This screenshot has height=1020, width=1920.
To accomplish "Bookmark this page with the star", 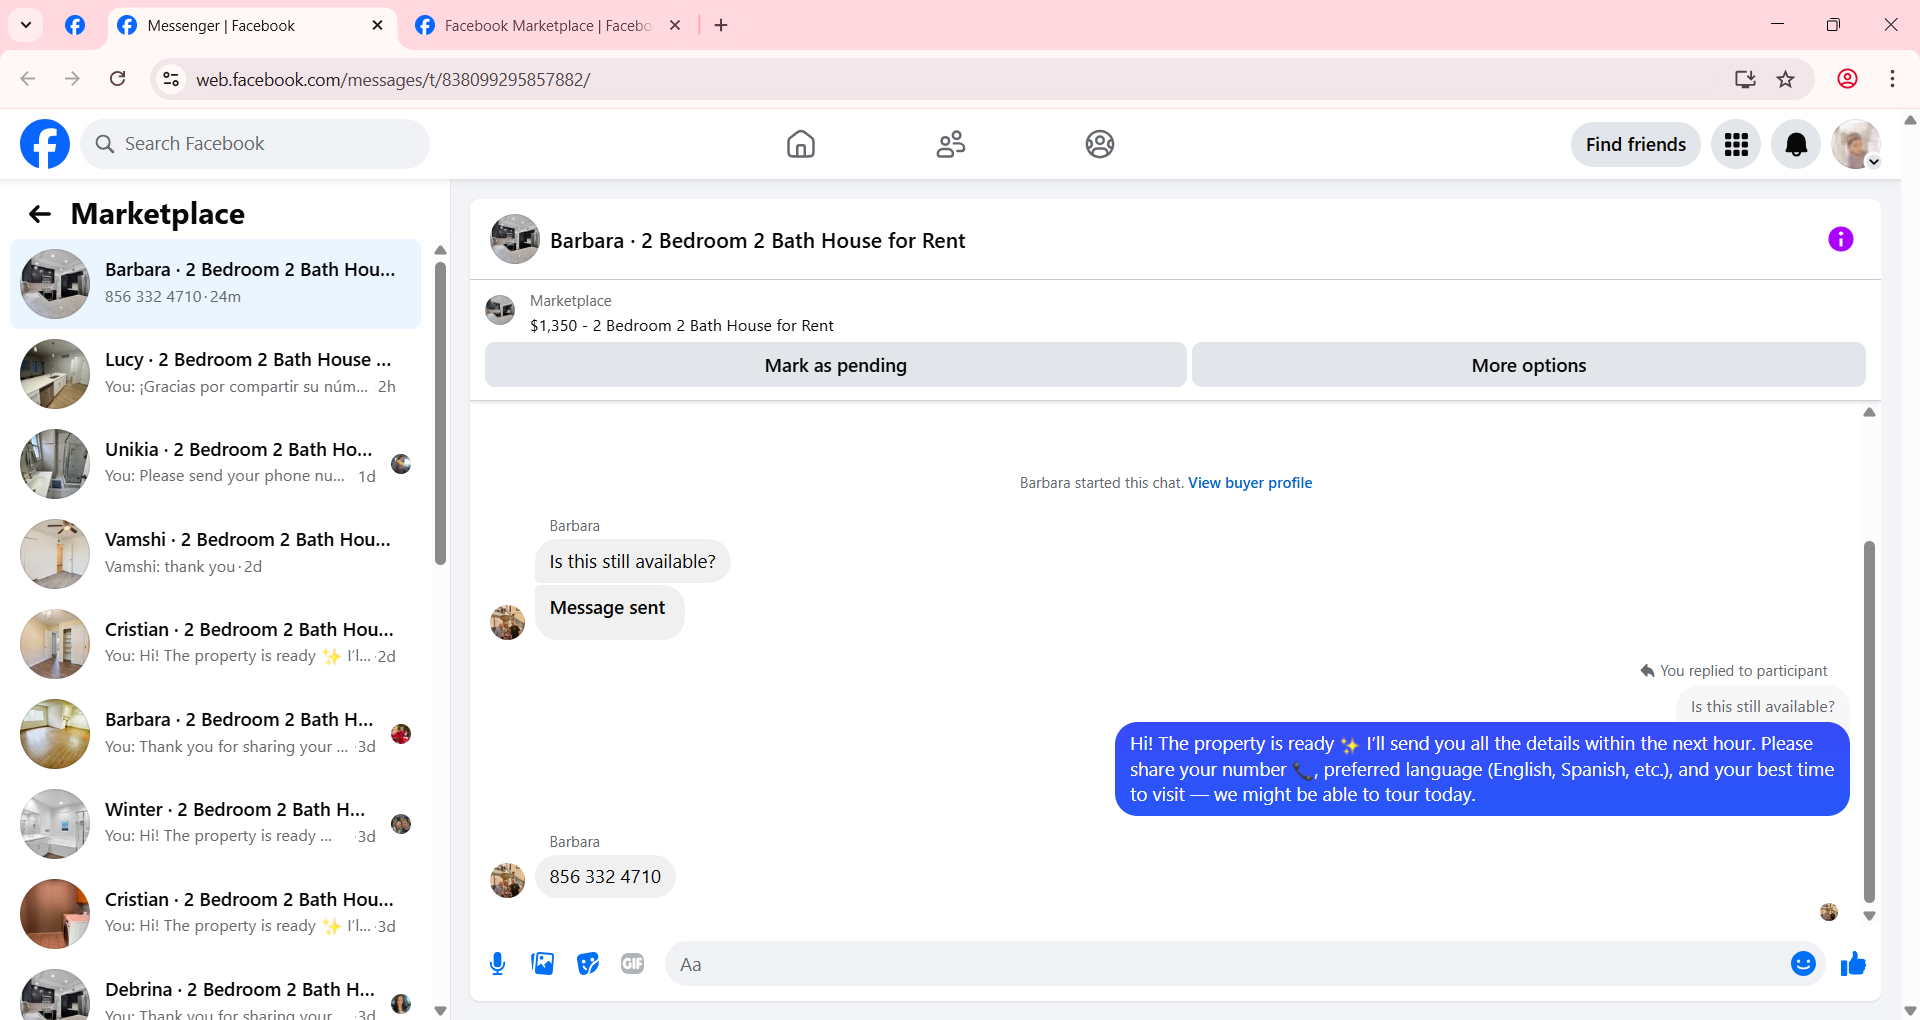I will point(1785,79).
